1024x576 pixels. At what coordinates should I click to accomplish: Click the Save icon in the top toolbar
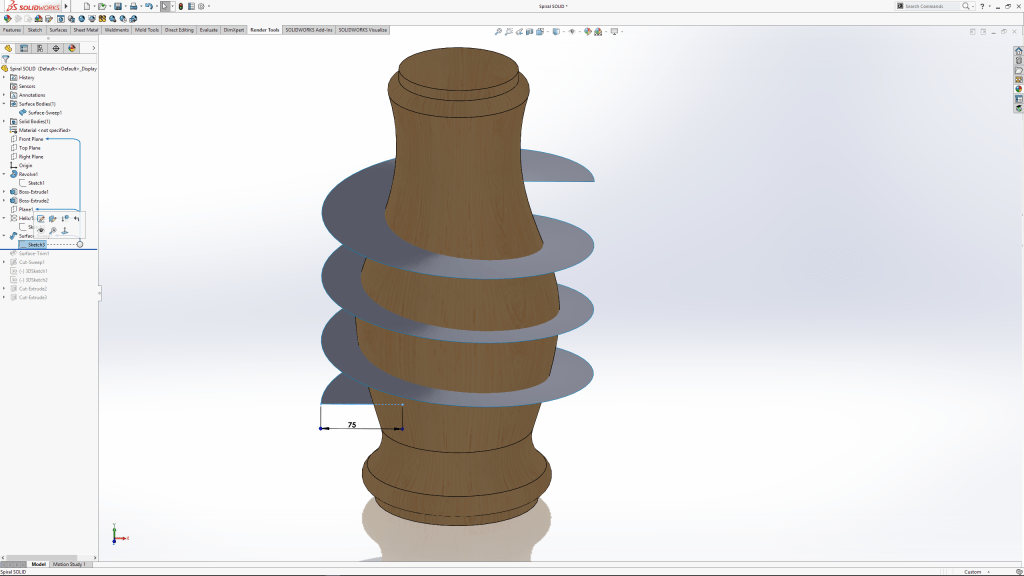tap(117, 6)
